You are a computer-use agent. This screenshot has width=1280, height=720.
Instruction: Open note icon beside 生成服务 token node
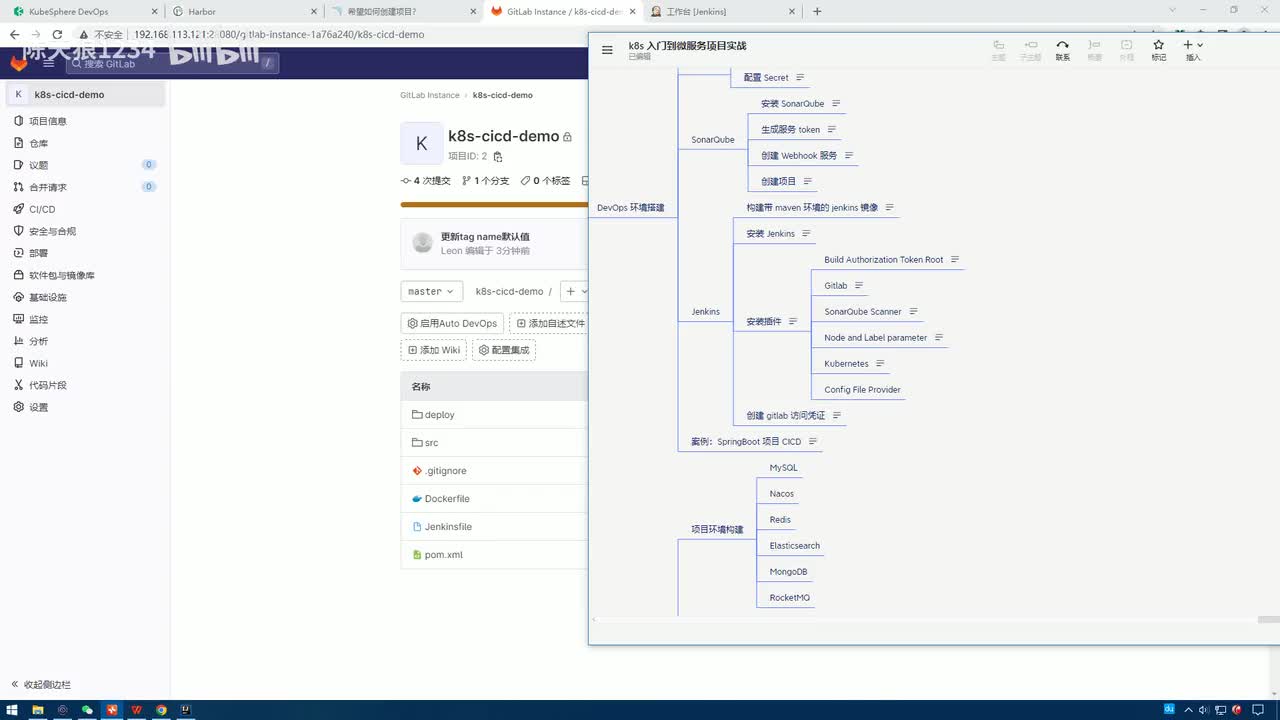[831, 130]
